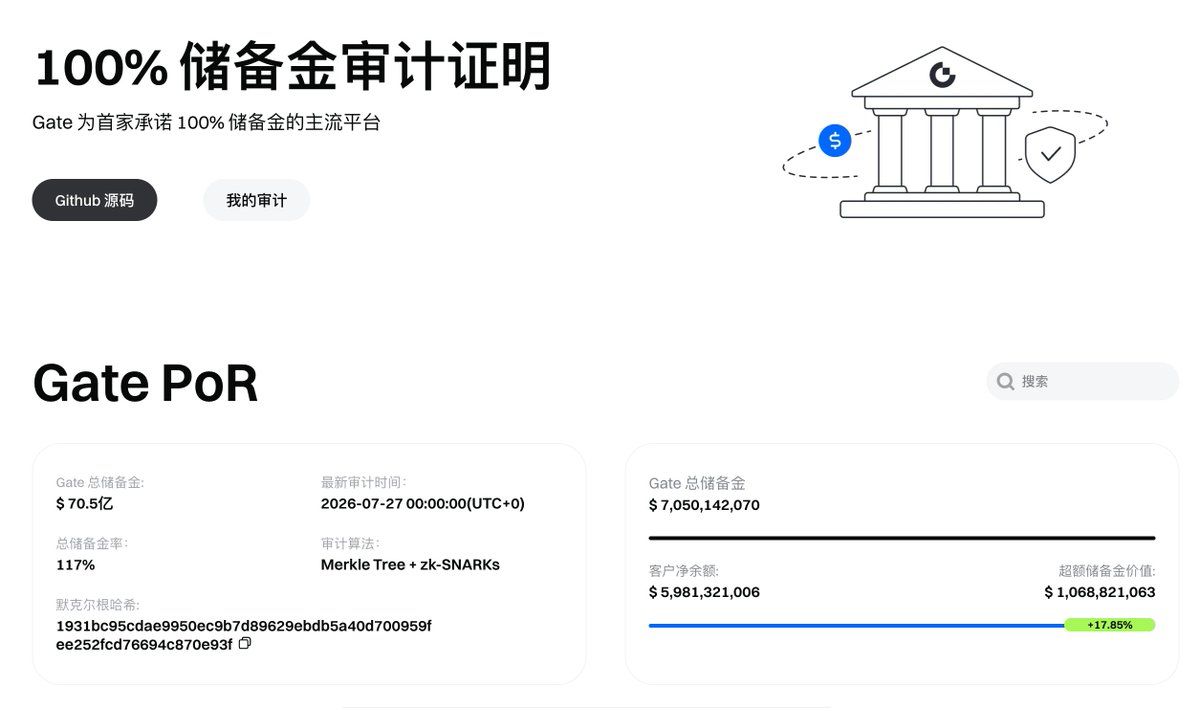Select hash line starting 1931bc95cdae

click(244, 626)
